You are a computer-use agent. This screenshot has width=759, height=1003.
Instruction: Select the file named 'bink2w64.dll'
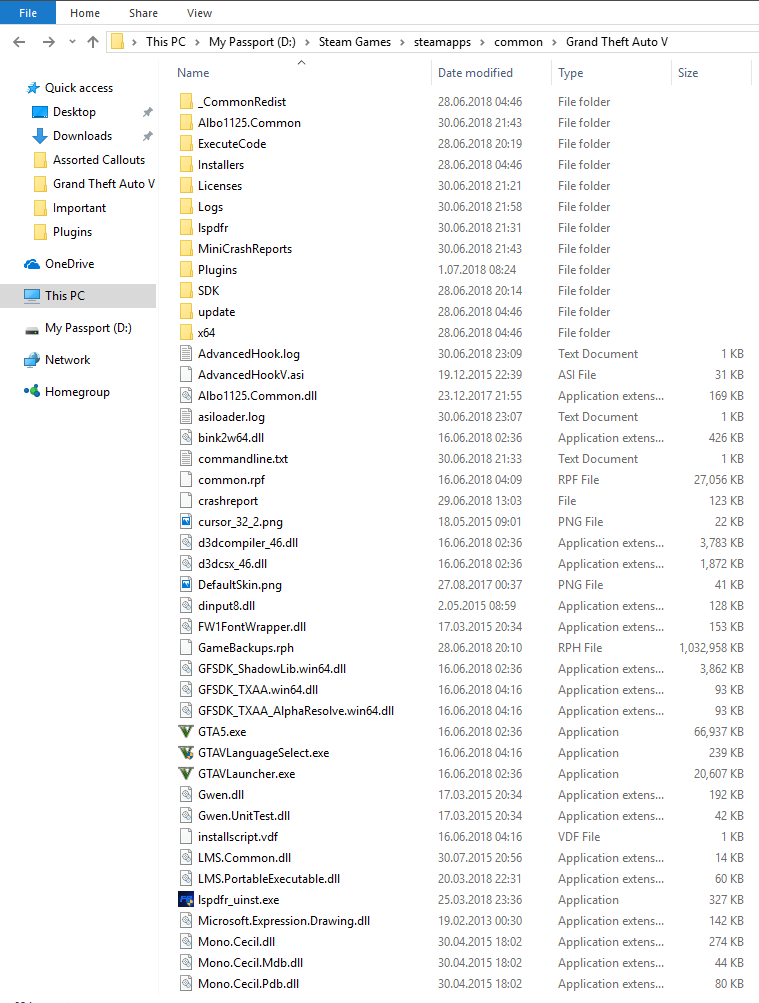231,438
